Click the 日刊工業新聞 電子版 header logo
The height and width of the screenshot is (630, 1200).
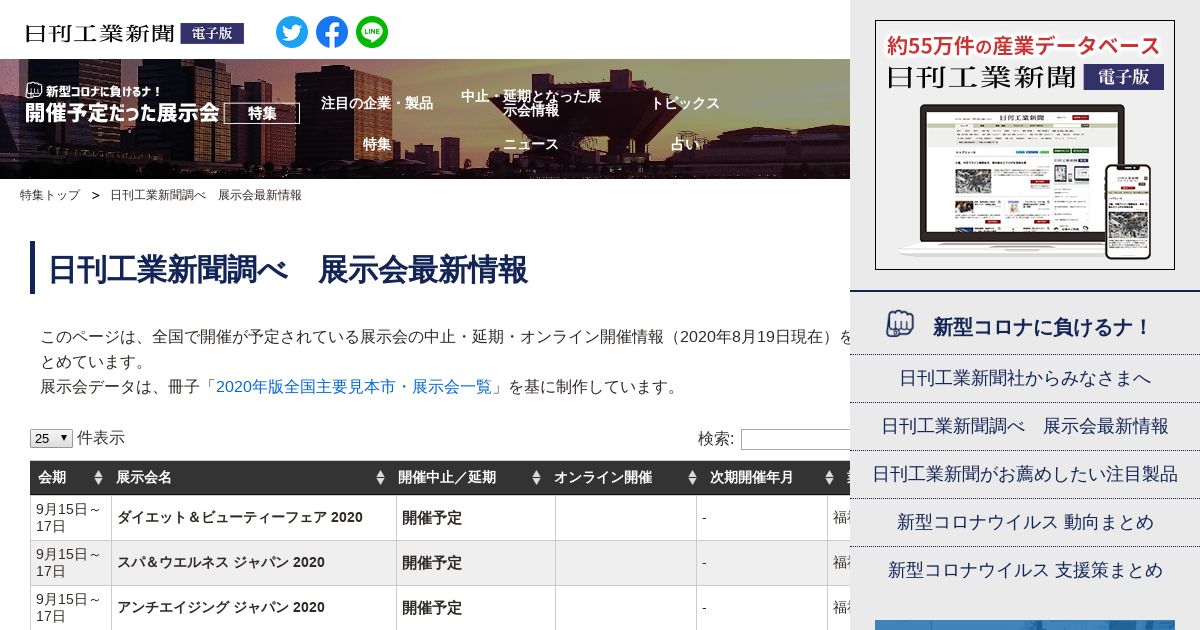coord(135,33)
